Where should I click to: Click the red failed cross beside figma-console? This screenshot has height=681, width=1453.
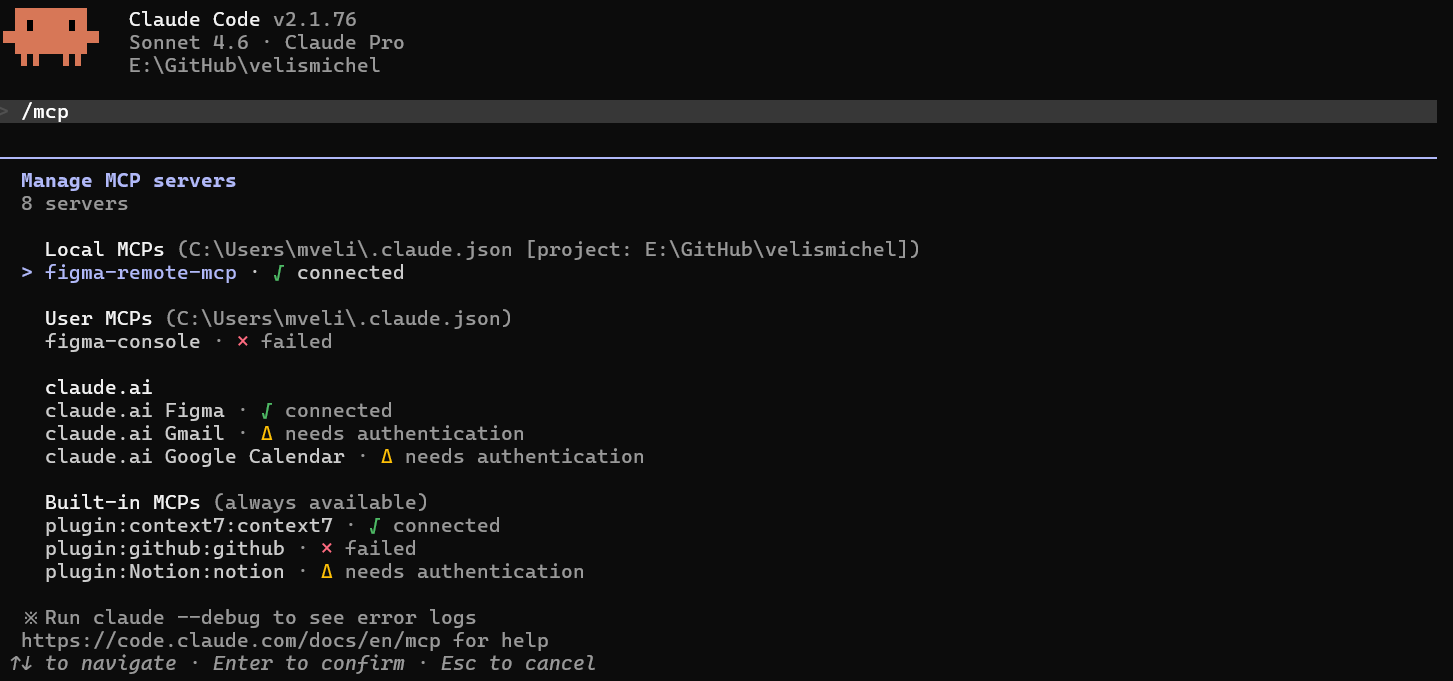pos(243,342)
